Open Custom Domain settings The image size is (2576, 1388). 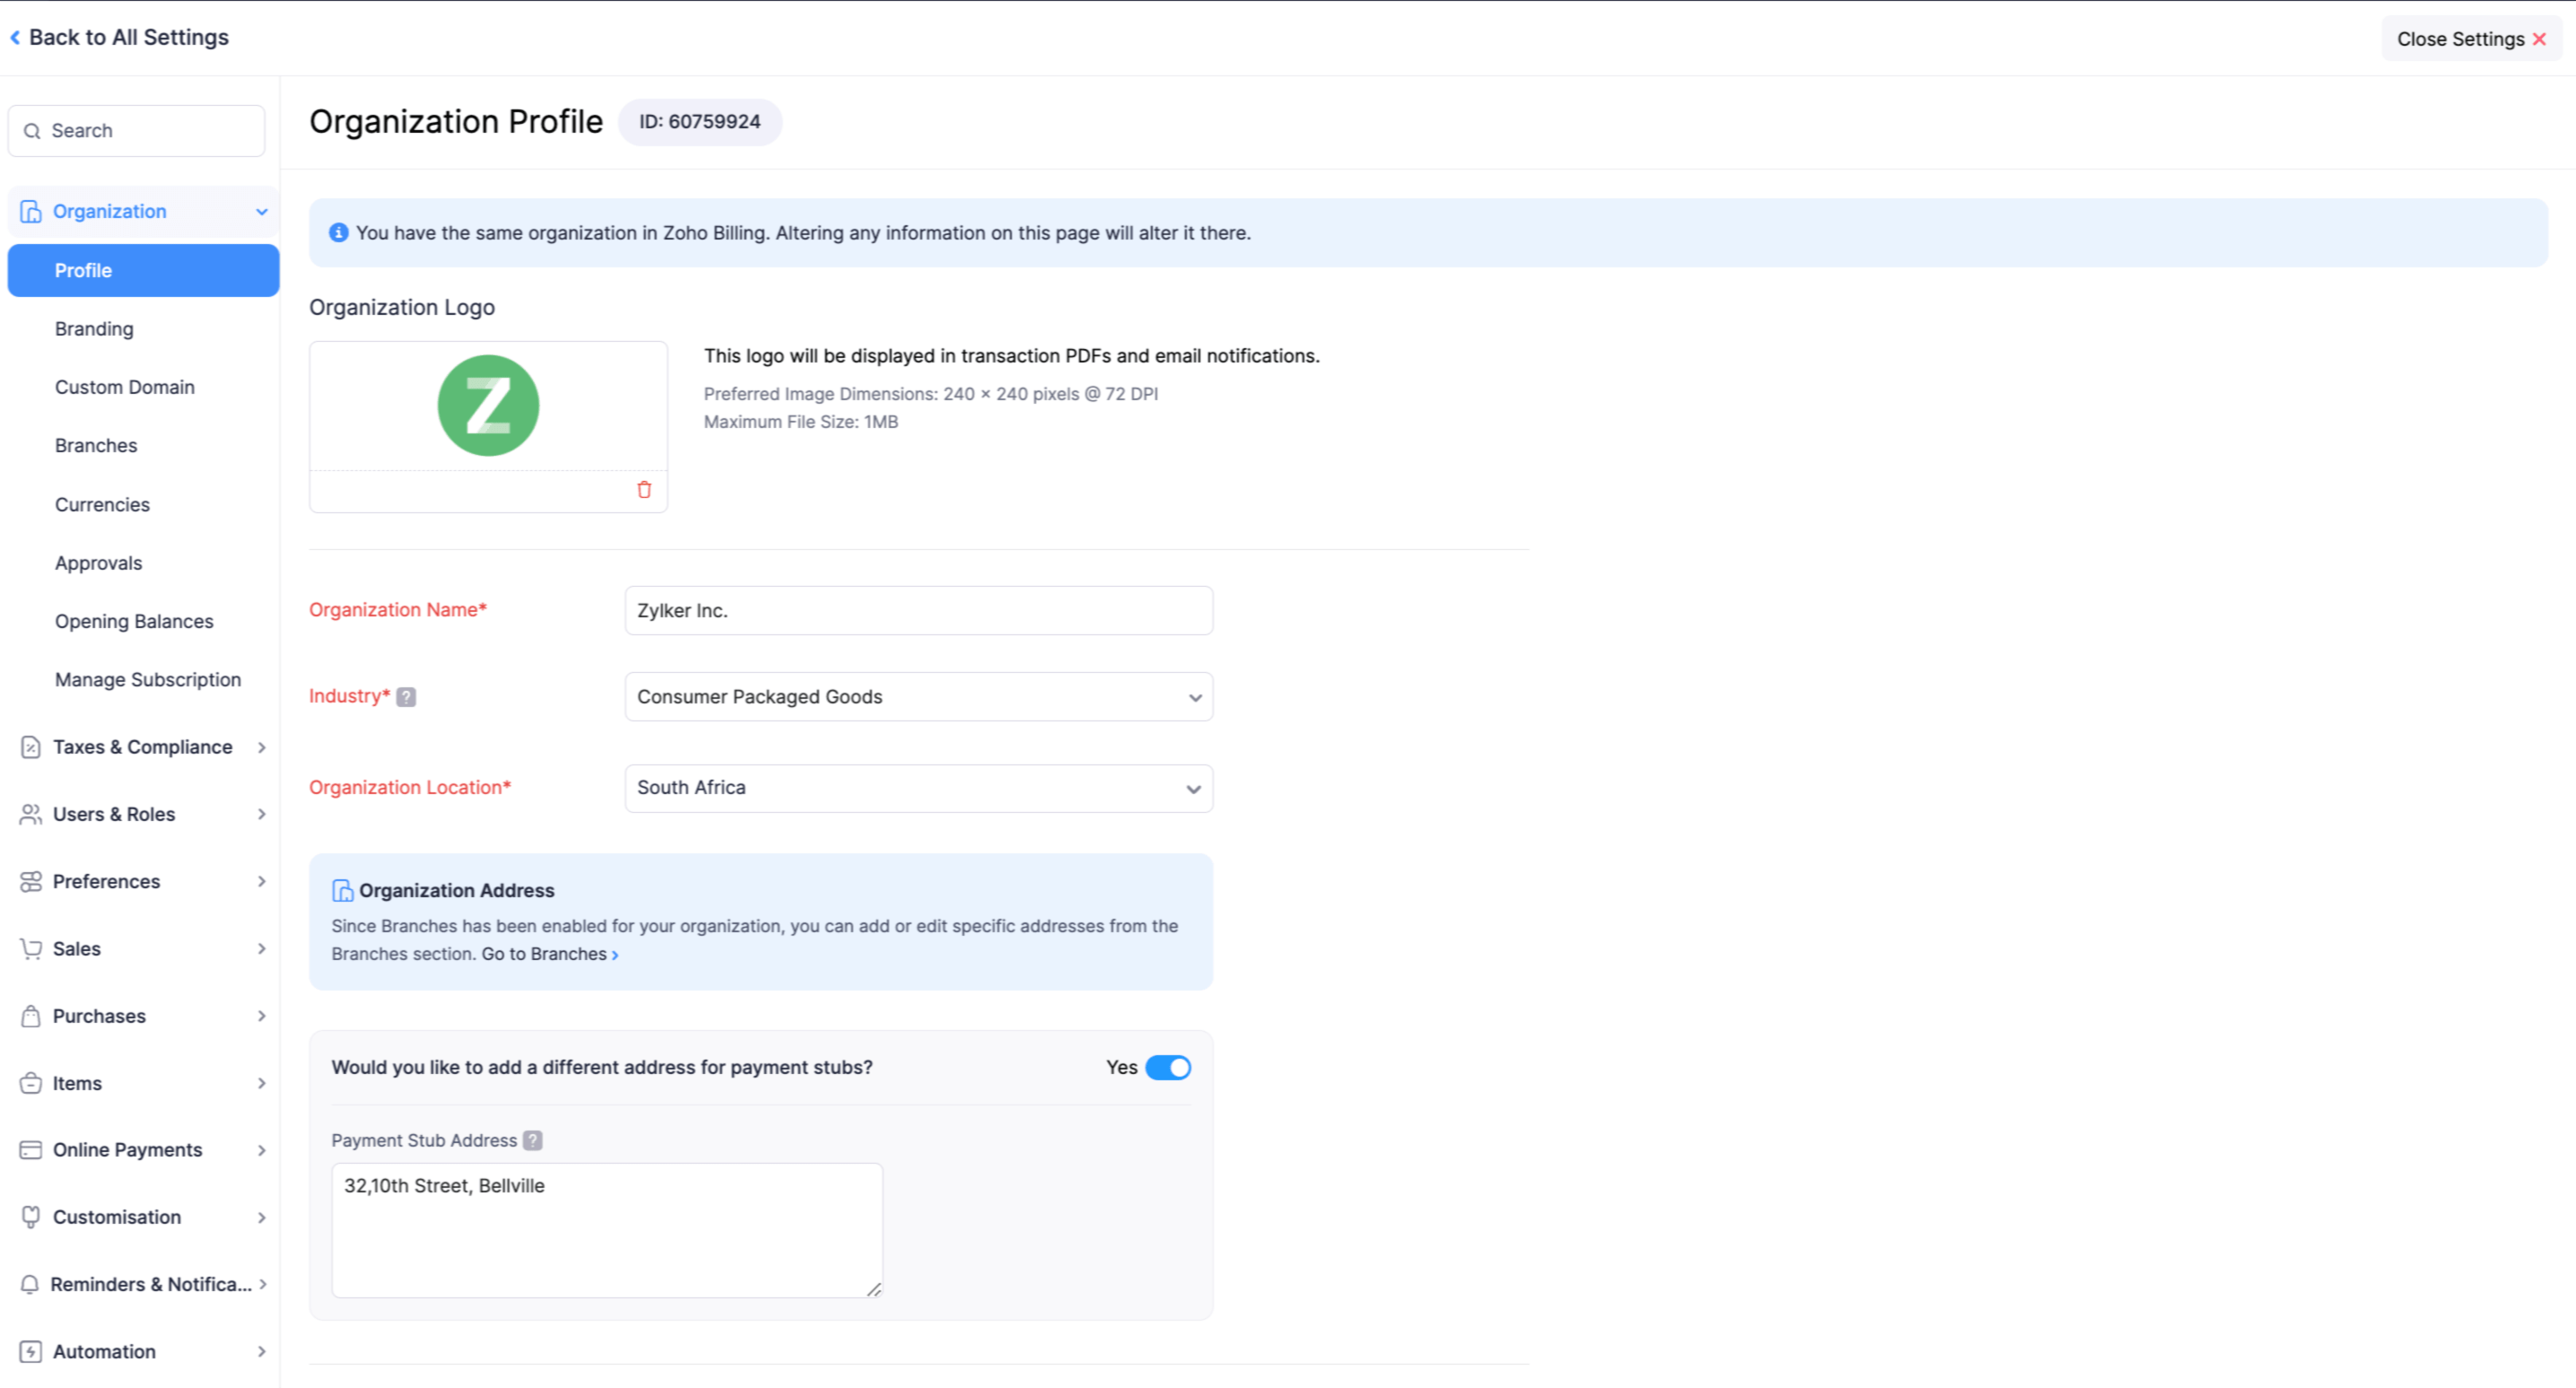click(x=125, y=387)
